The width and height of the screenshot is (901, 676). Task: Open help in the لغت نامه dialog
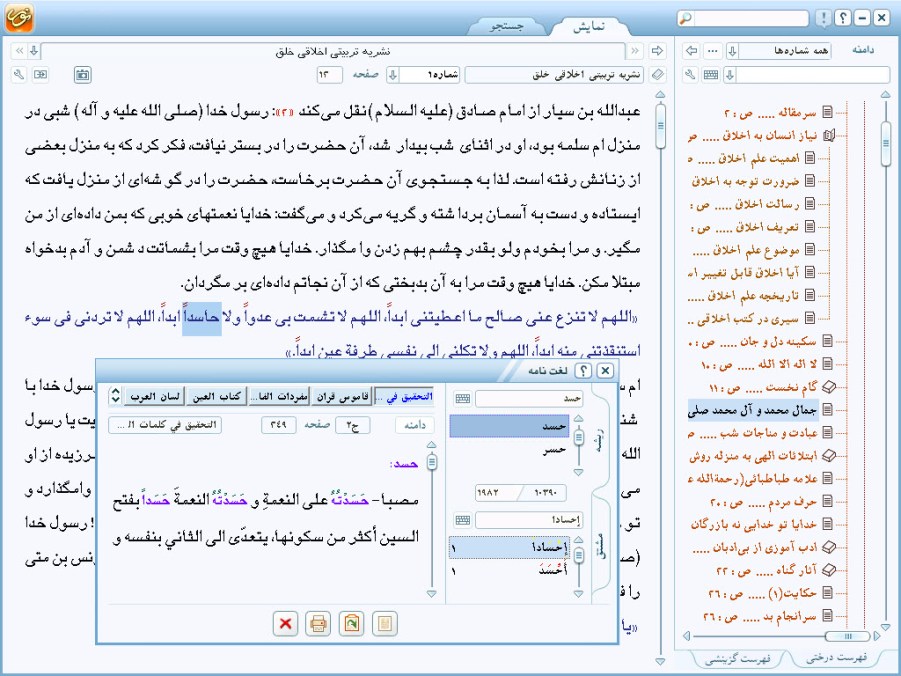pyautogui.click(x=583, y=371)
